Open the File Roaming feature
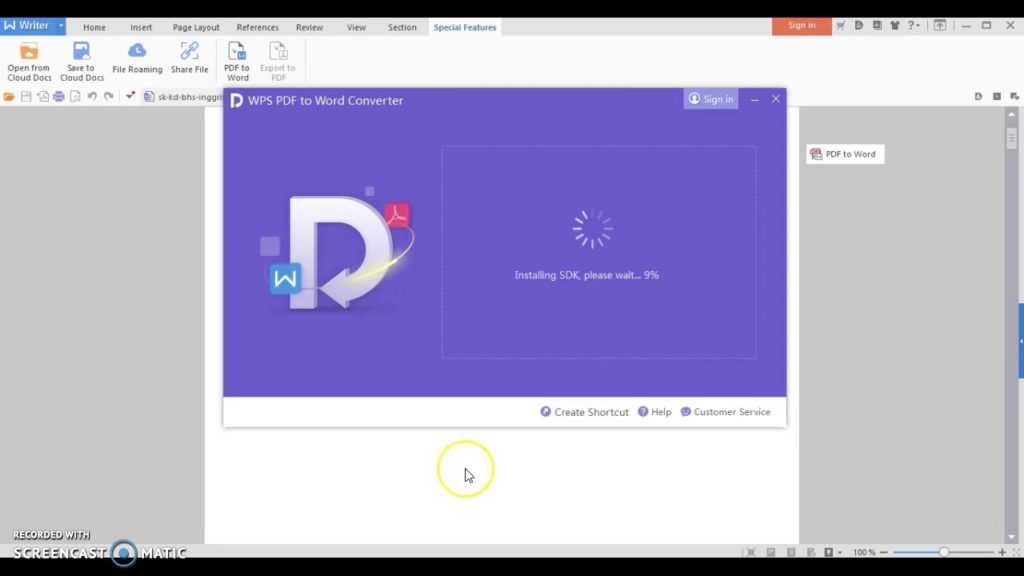This screenshot has width=1024, height=576. 137,59
